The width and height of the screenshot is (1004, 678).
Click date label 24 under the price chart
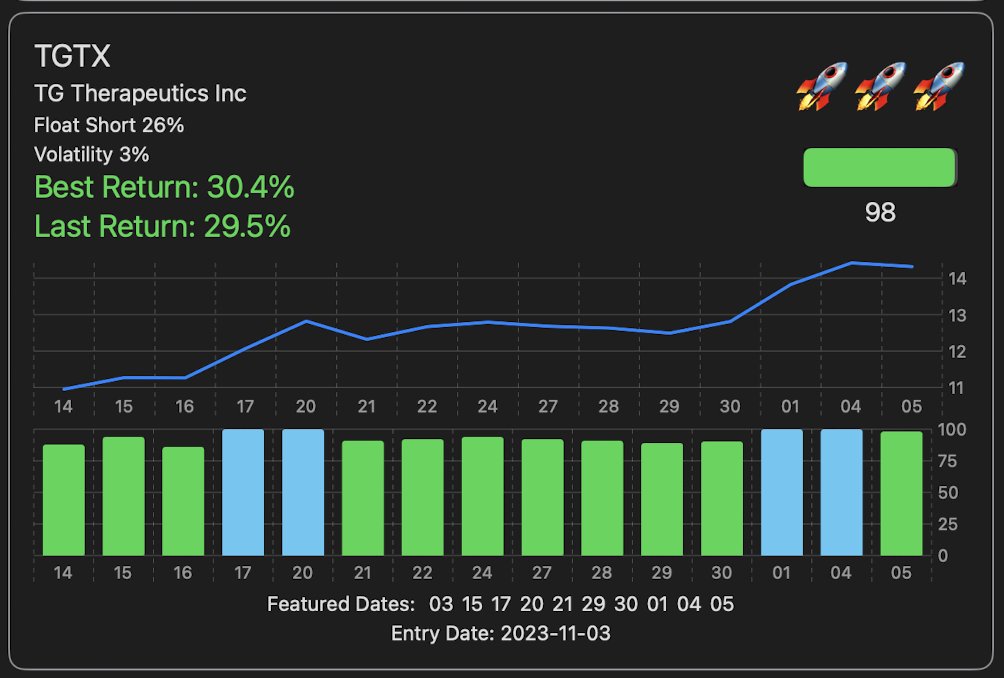tap(487, 407)
